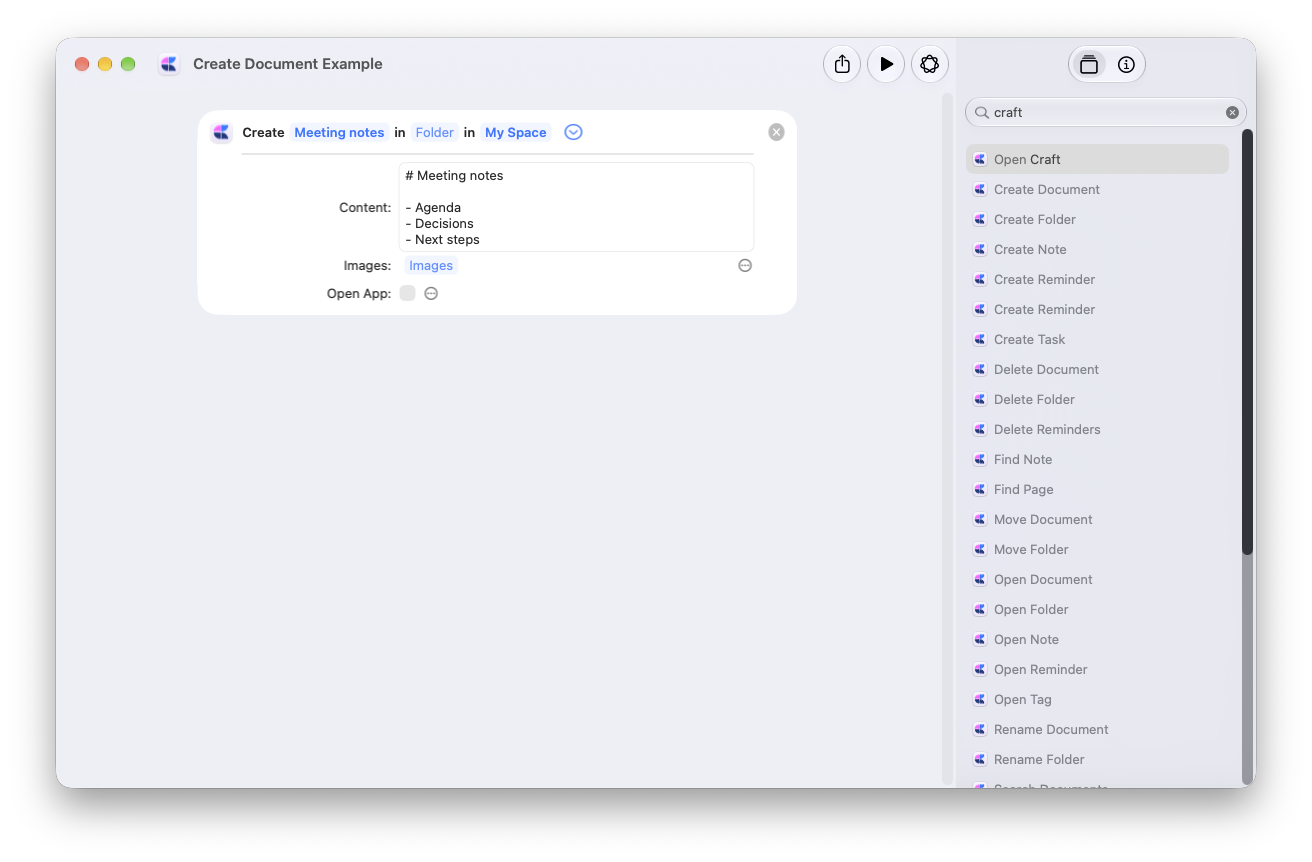Click the share icon in the toolbar
The width and height of the screenshot is (1312, 862).
[x=842, y=64]
